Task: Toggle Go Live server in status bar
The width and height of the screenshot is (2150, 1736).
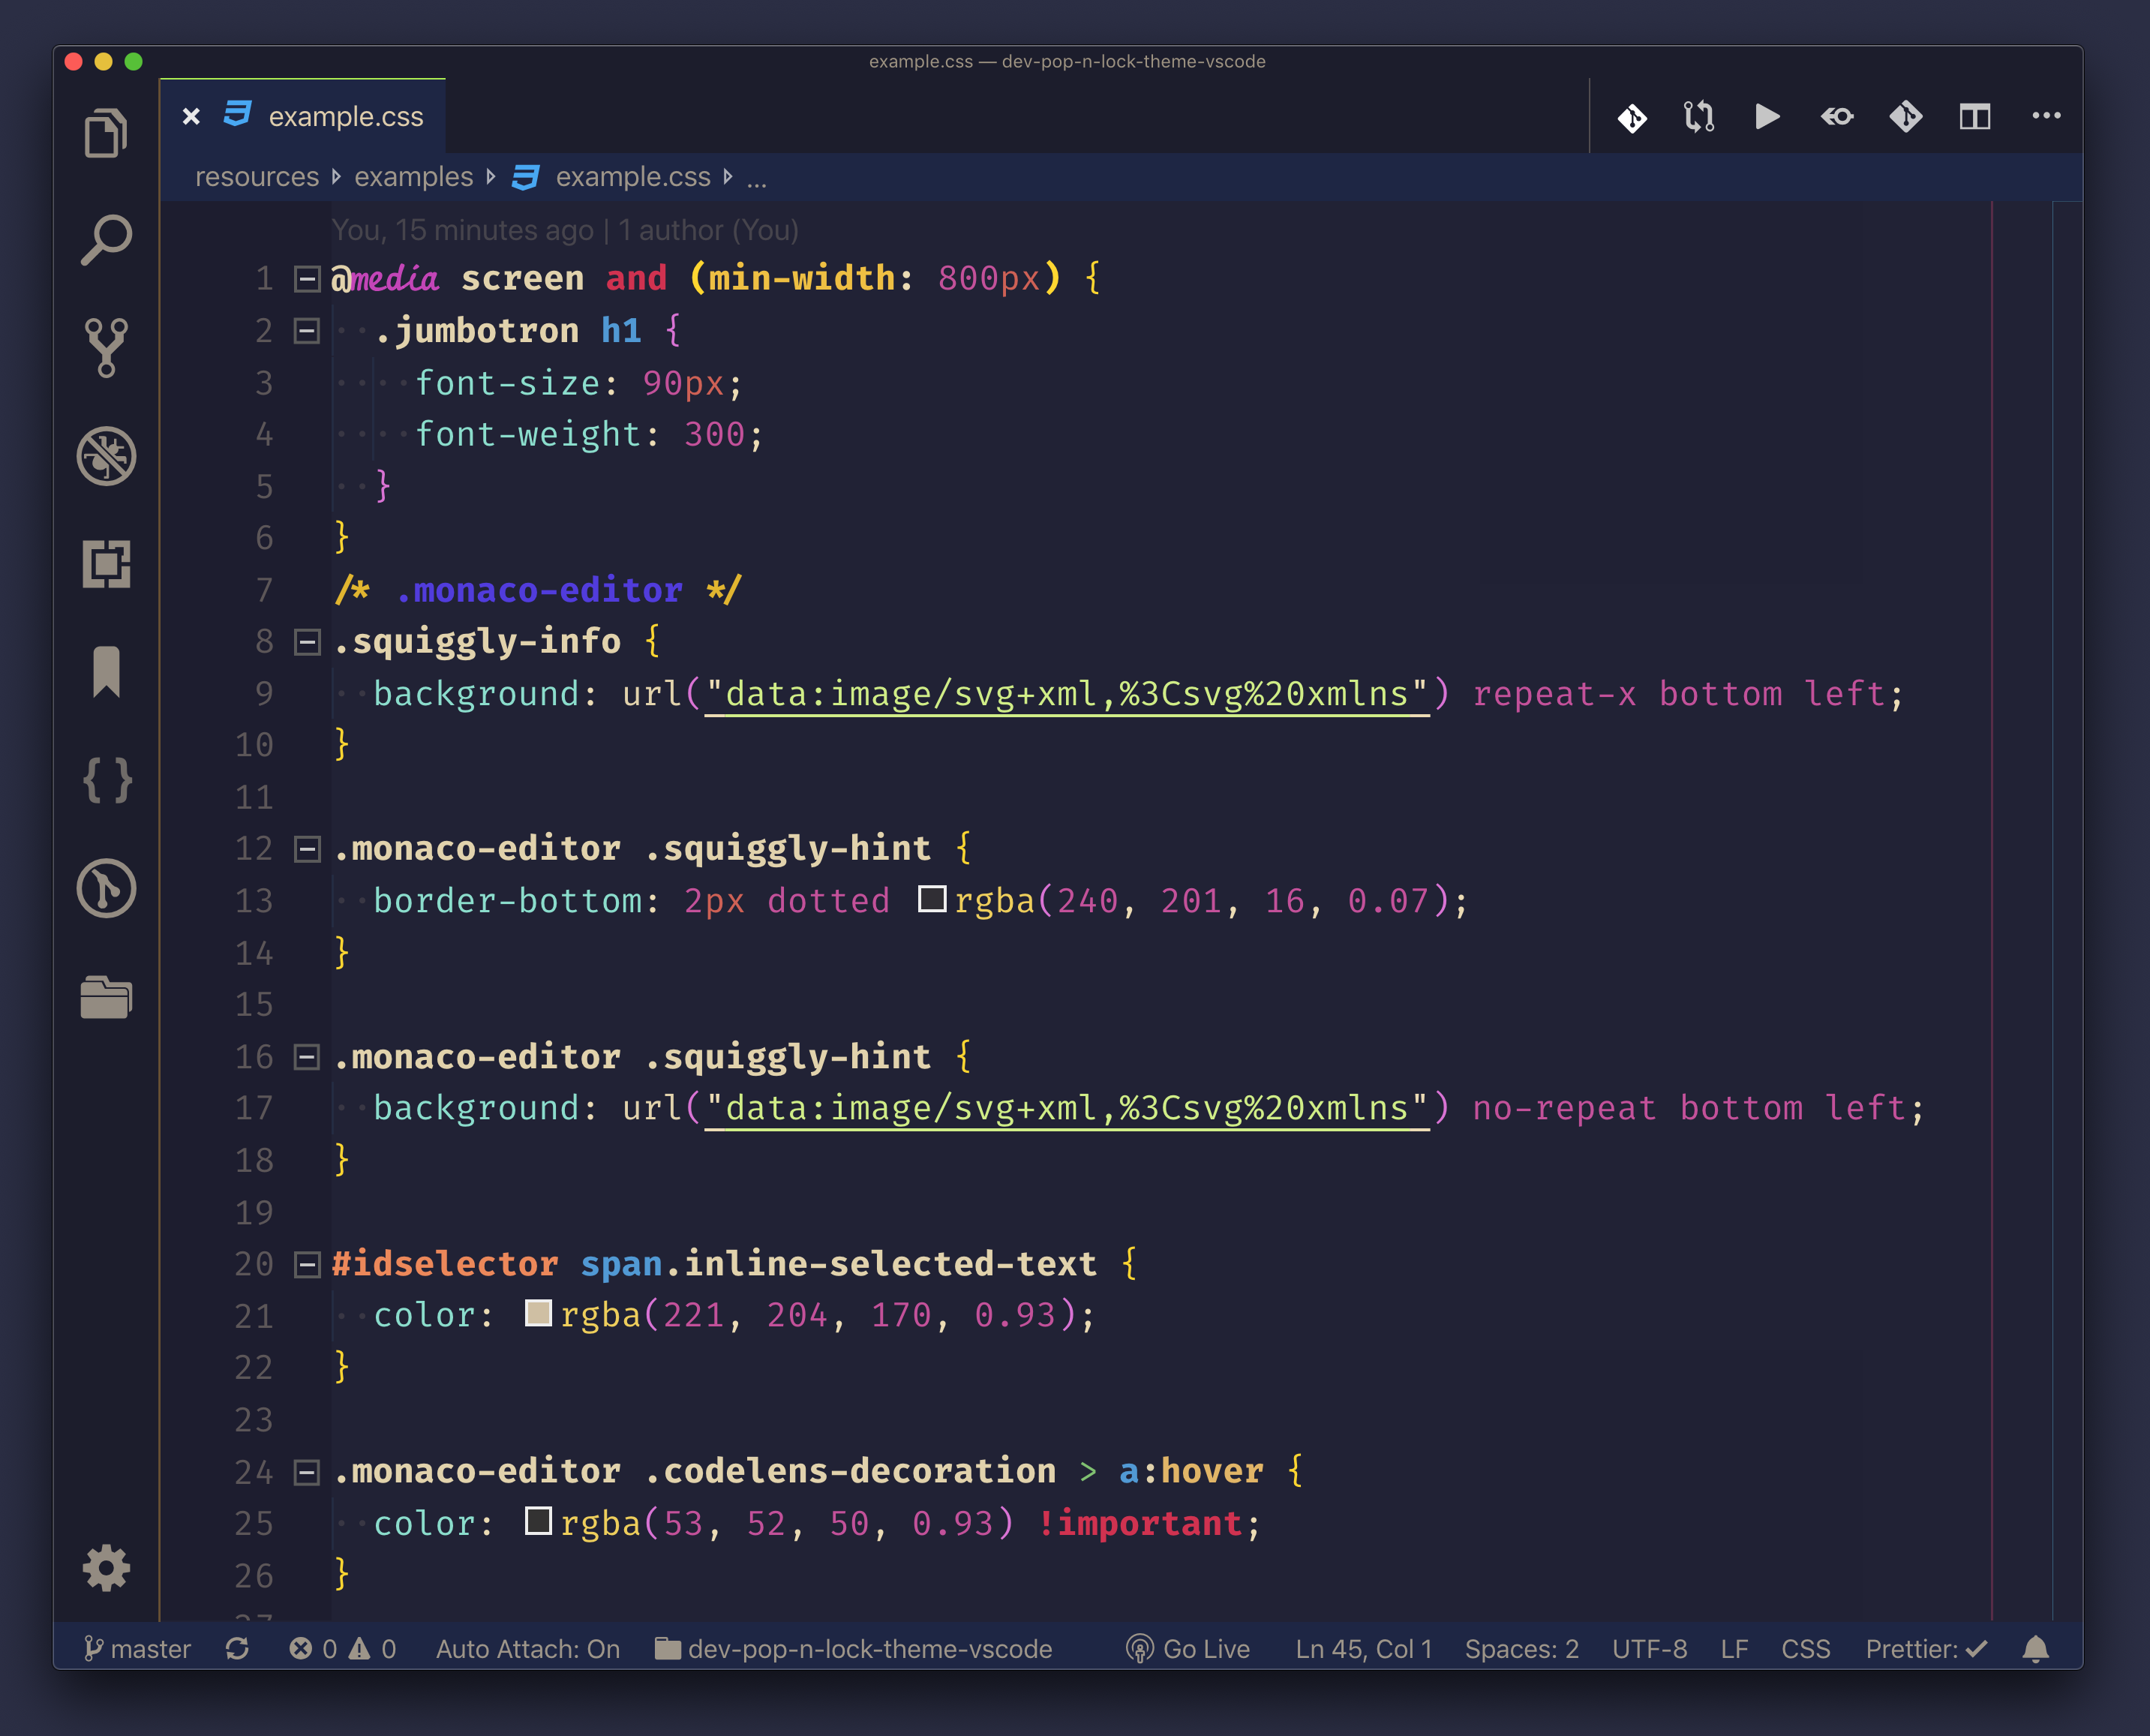Action: [x=1188, y=1649]
